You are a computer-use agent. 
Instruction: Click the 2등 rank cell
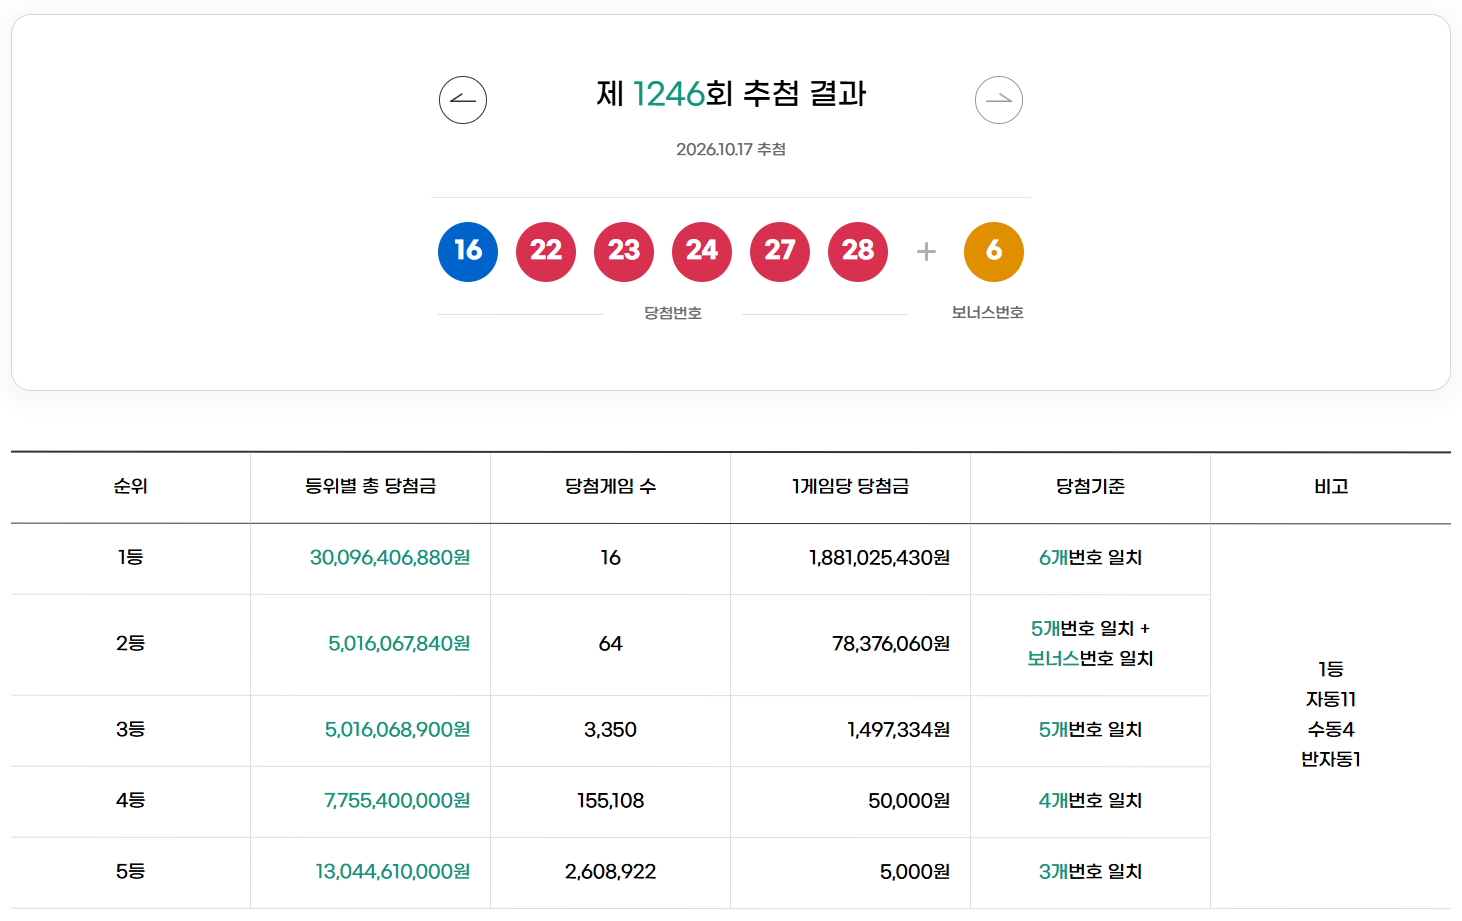[x=131, y=643]
